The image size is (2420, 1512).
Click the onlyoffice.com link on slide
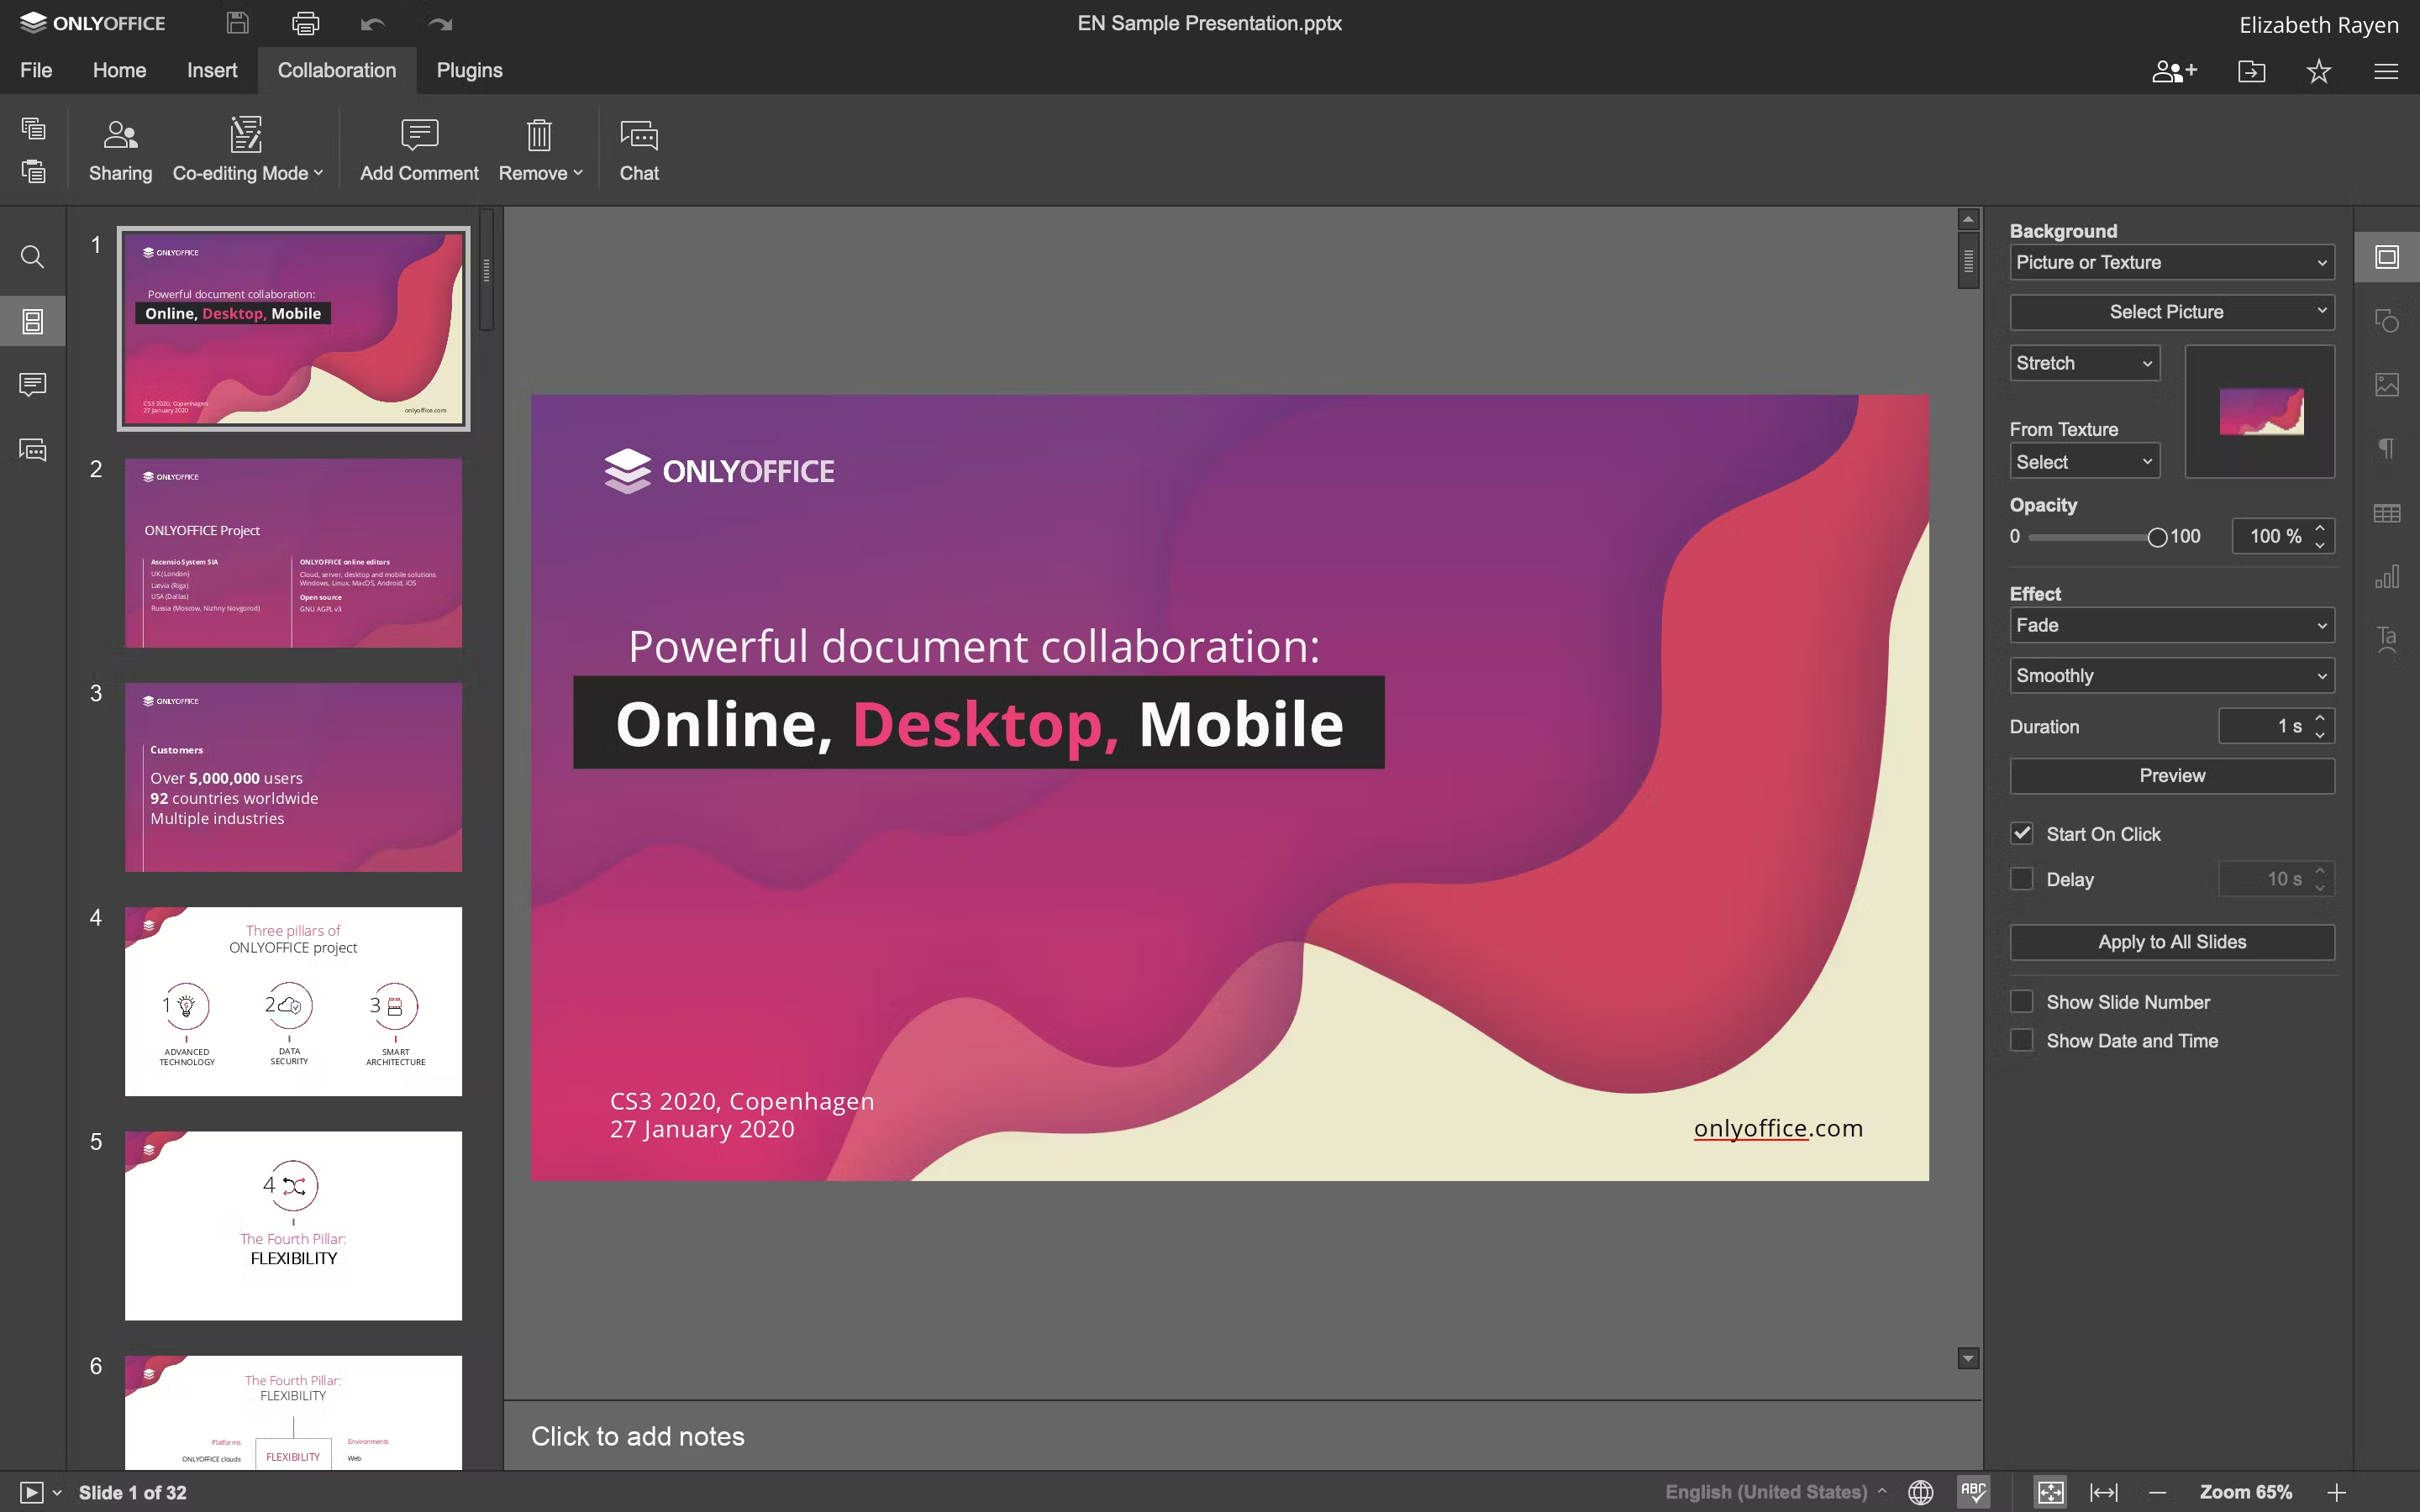coord(1778,1128)
